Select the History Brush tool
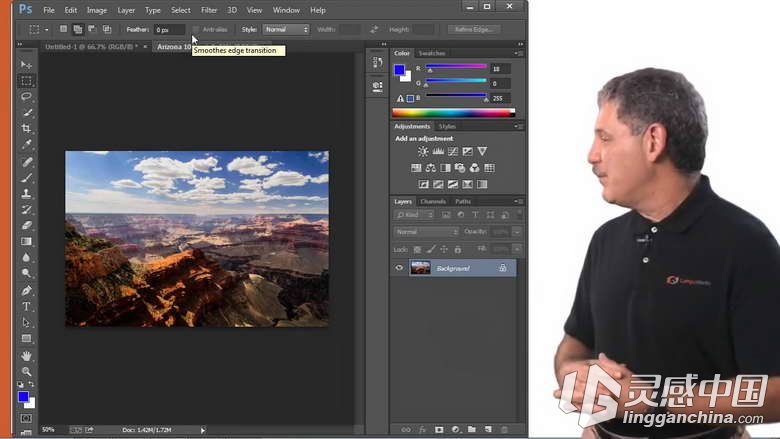Viewport: 780px width, 439px height. point(26,209)
